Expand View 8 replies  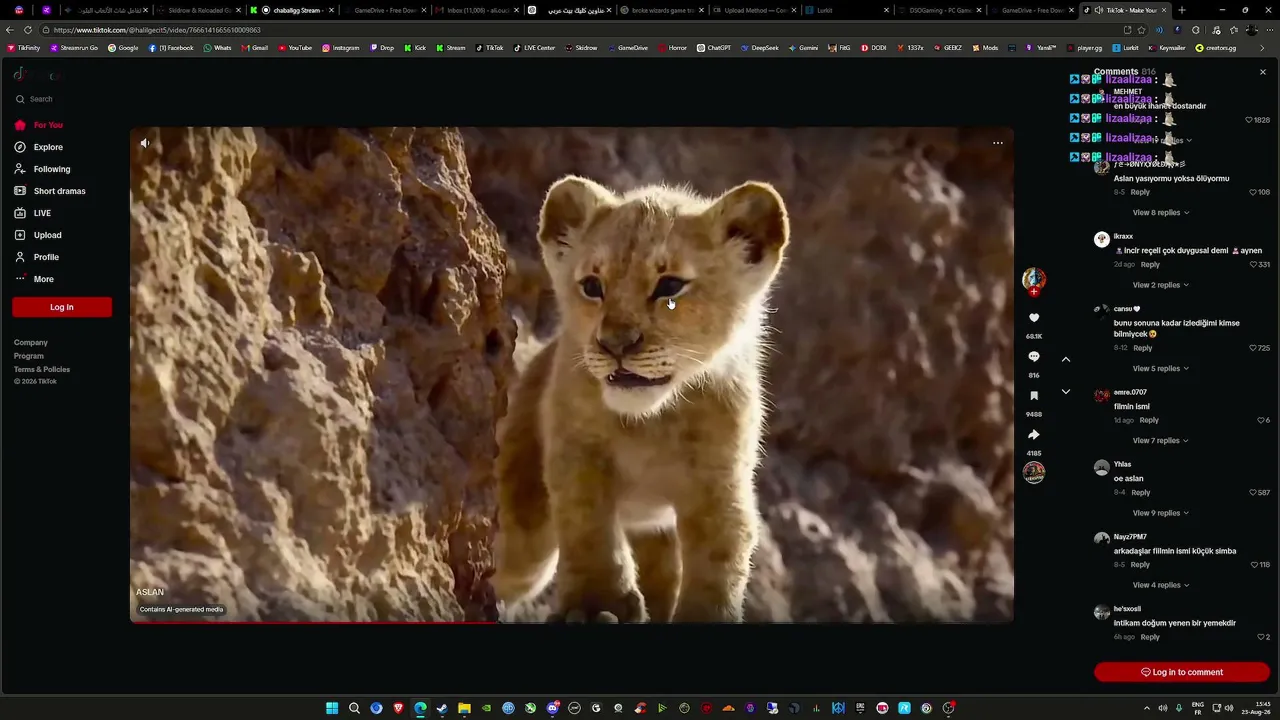tap(1161, 213)
